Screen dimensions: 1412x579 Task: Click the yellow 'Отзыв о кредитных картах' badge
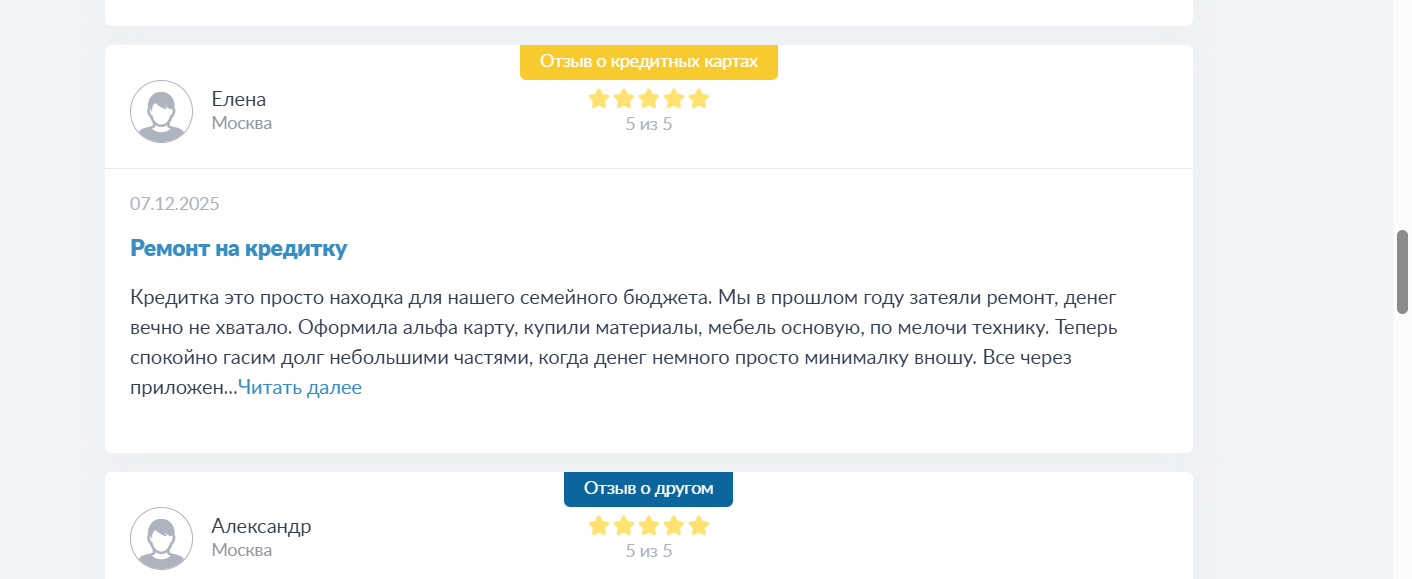pos(648,61)
